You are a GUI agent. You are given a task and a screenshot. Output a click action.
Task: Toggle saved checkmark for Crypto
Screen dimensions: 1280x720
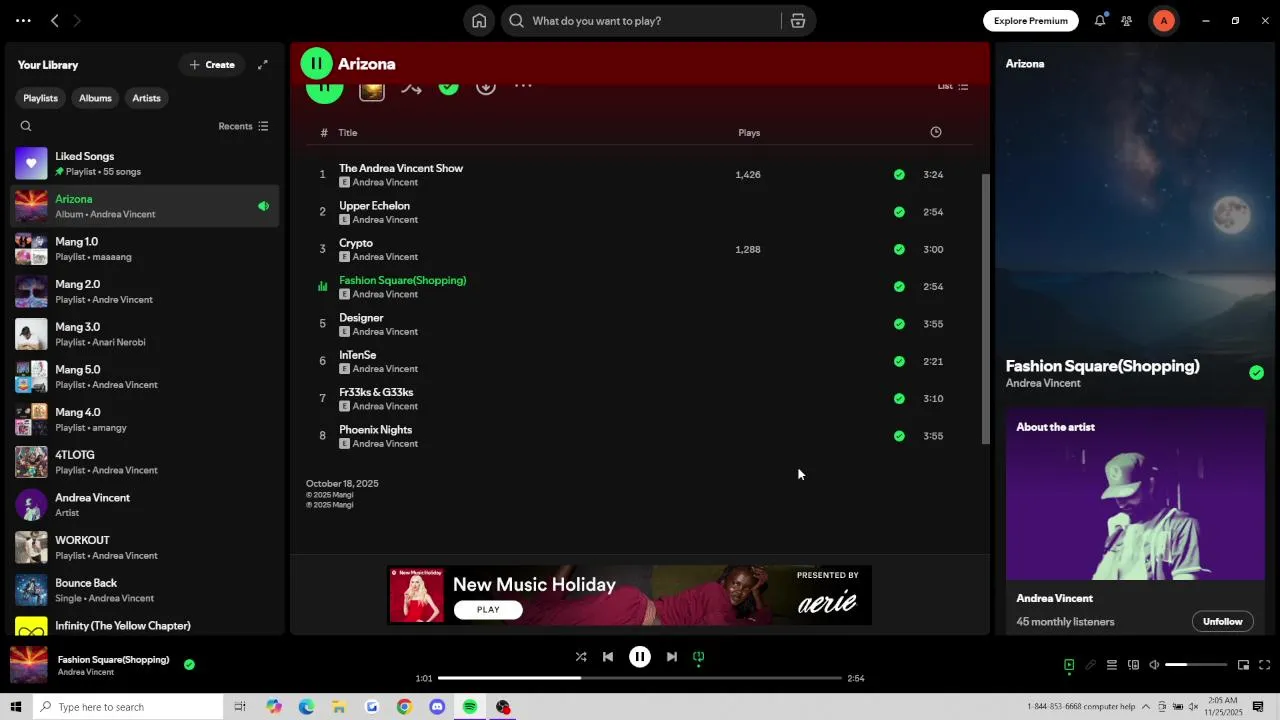coord(899,249)
